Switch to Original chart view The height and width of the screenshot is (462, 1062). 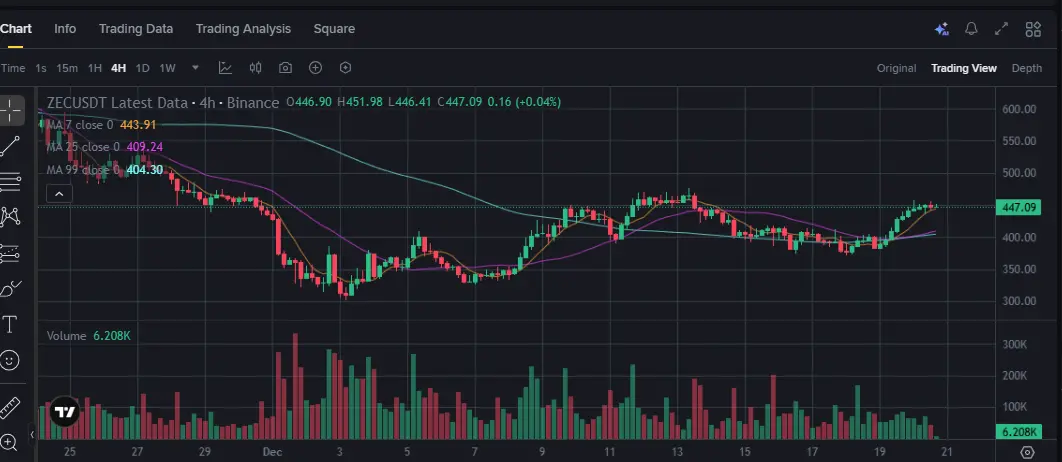tap(896, 68)
